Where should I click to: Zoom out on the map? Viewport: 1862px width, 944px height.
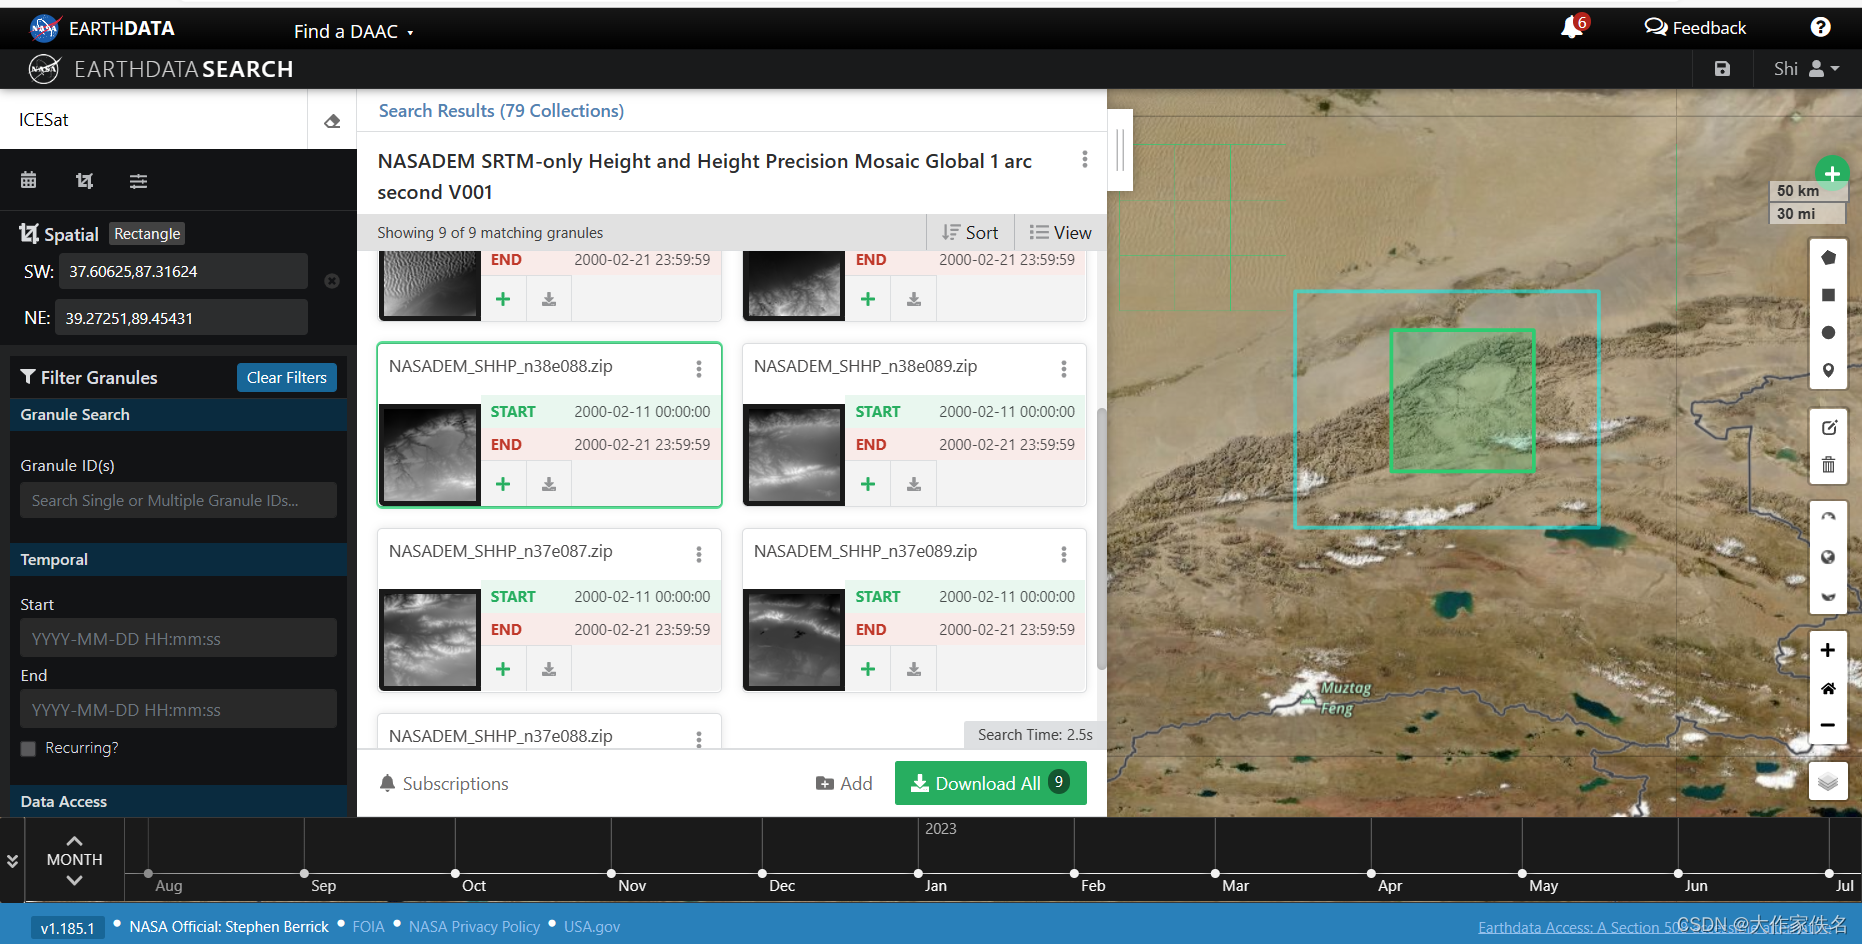[1828, 725]
